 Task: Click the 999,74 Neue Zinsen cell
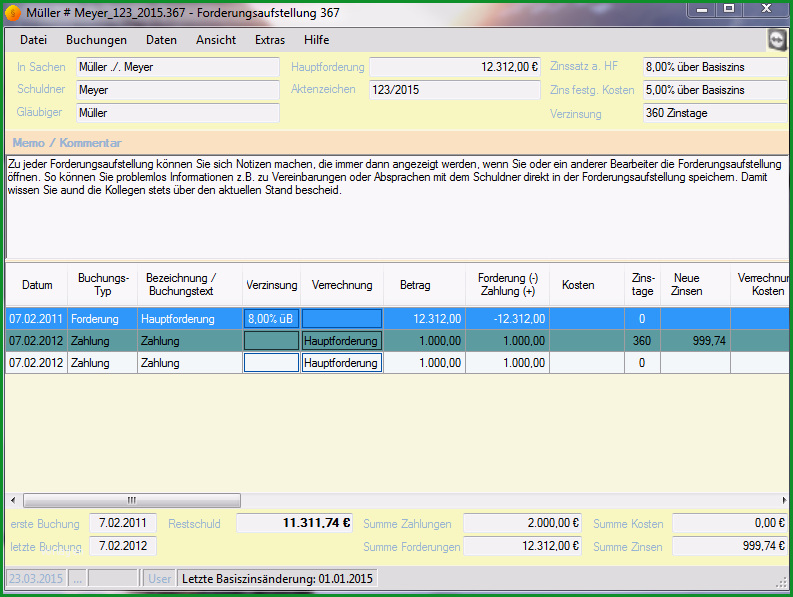pyautogui.click(x=695, y=341)
